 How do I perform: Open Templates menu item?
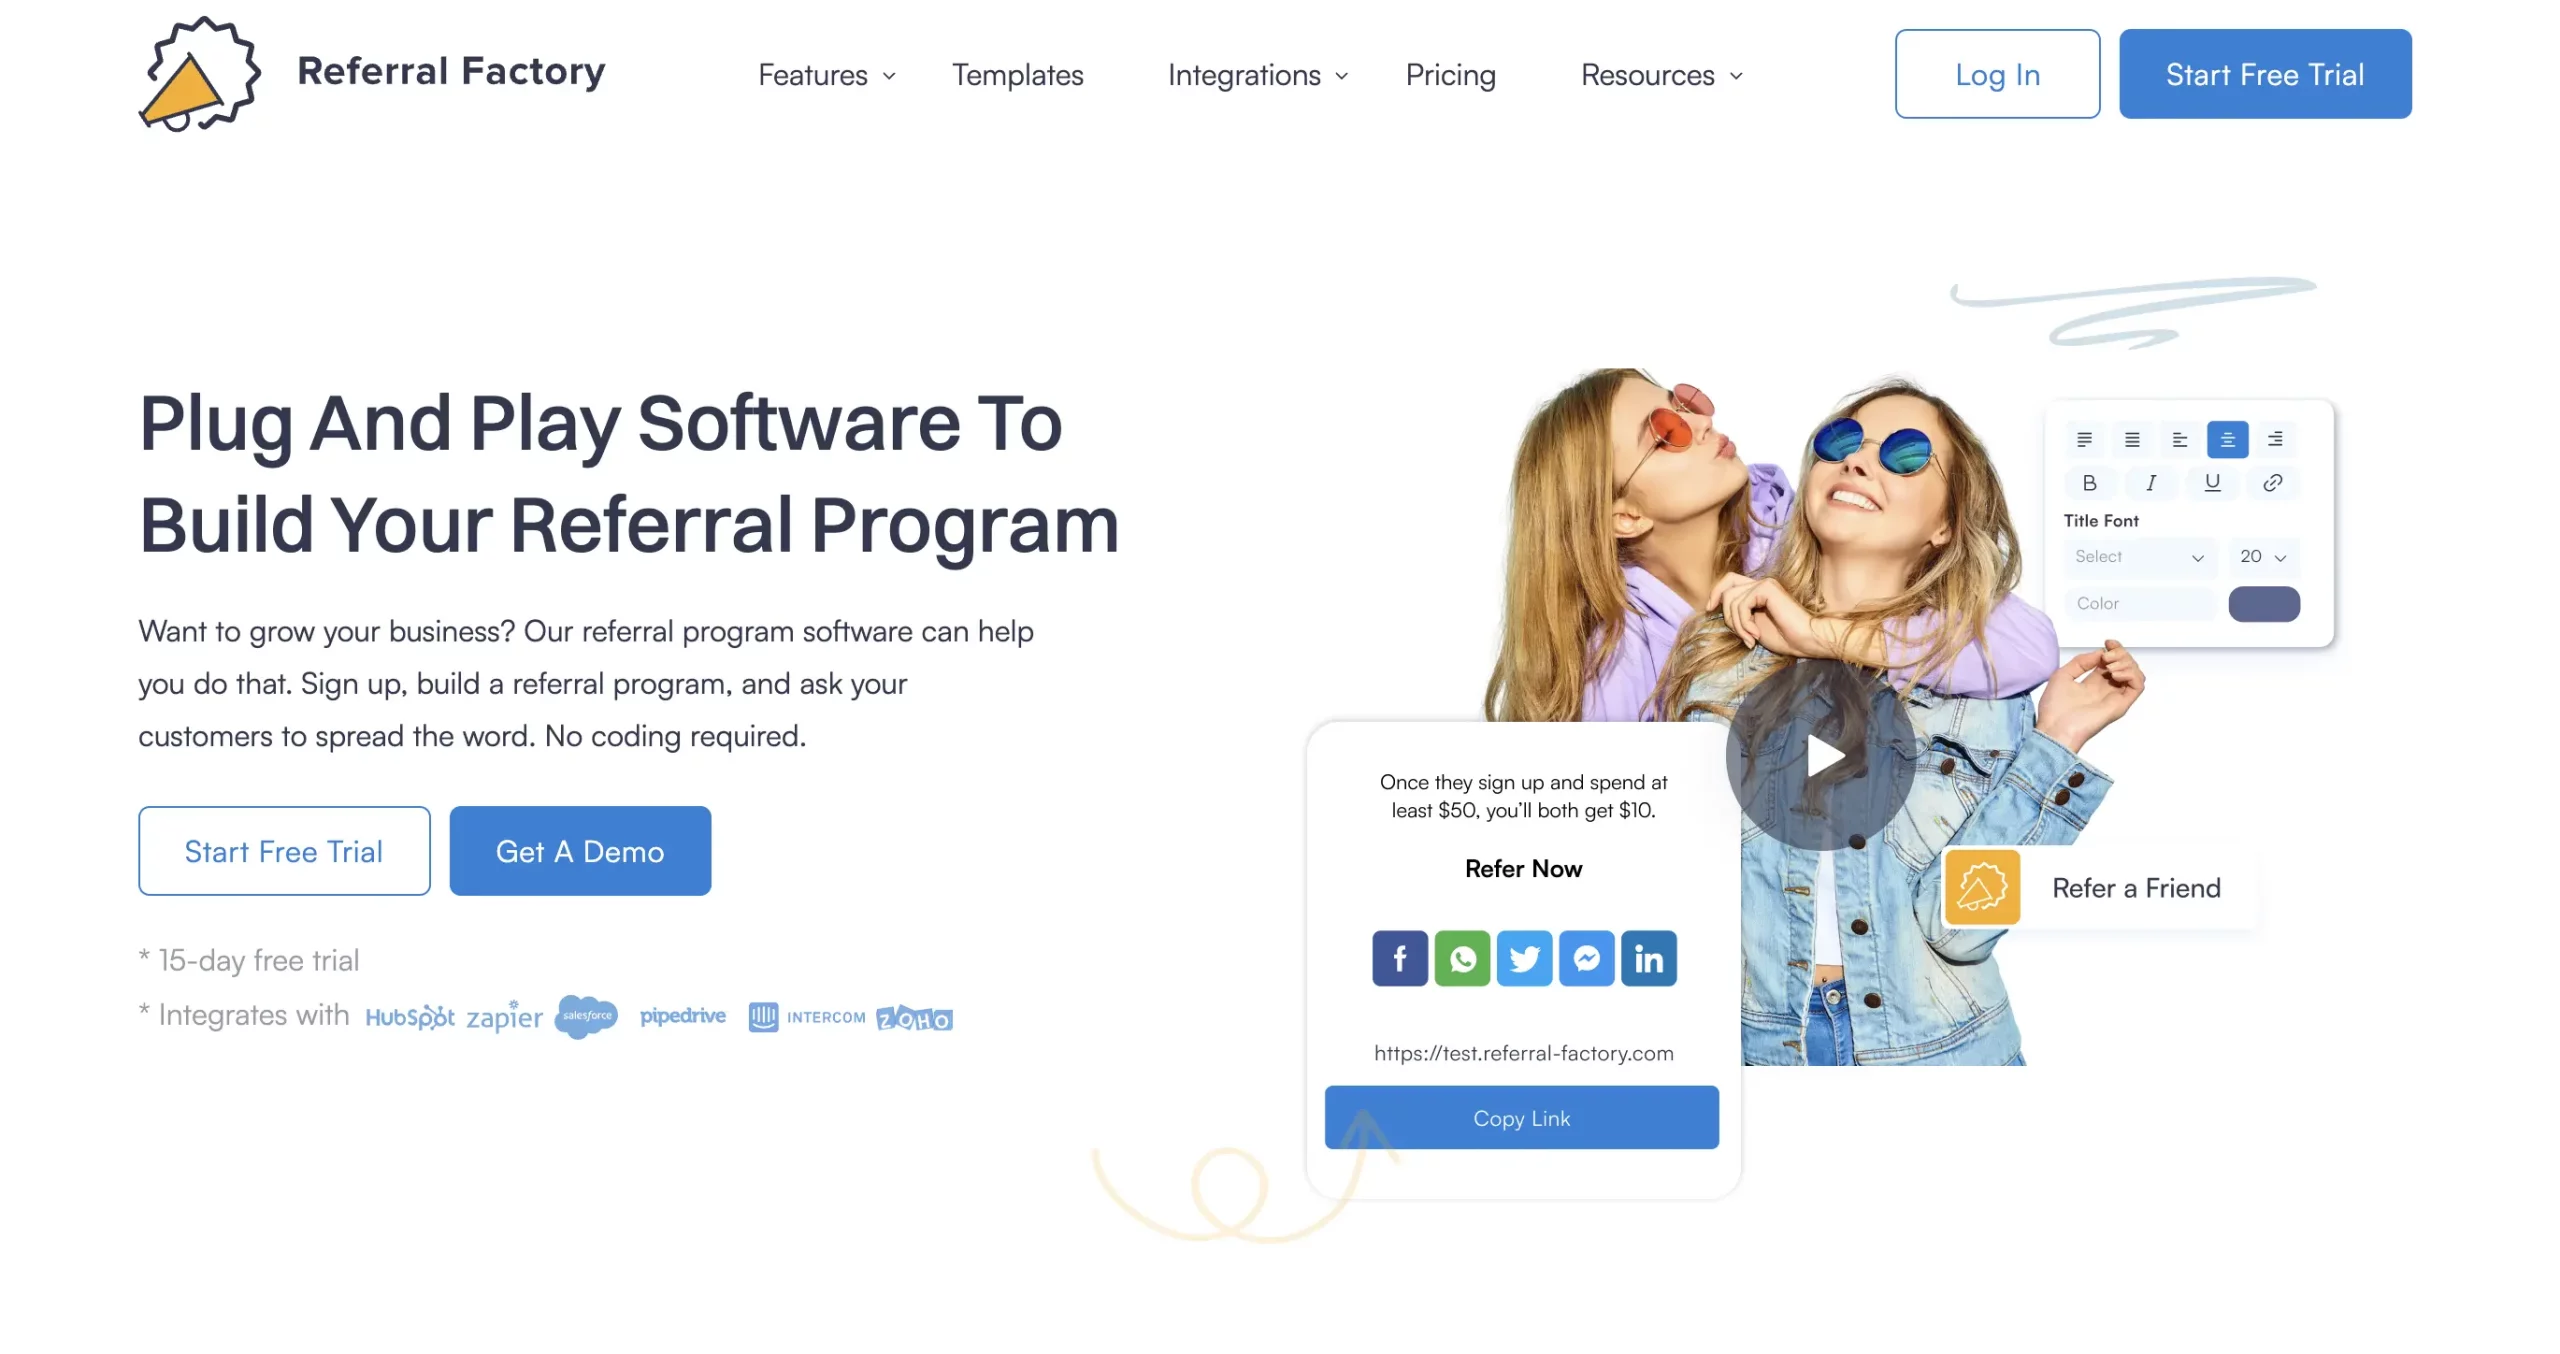(1018, 74)
